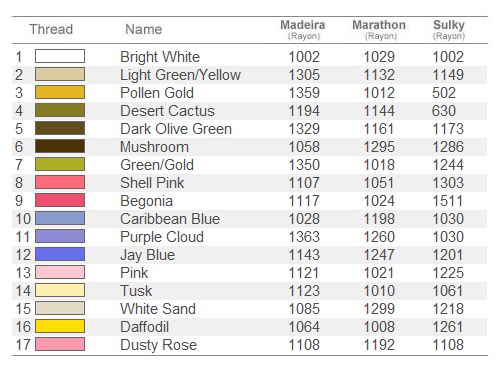This screenshot has width=500, height=366.
Task: Click the Begonia thread name
Action: pyautogui.click(x=146, y=201)
